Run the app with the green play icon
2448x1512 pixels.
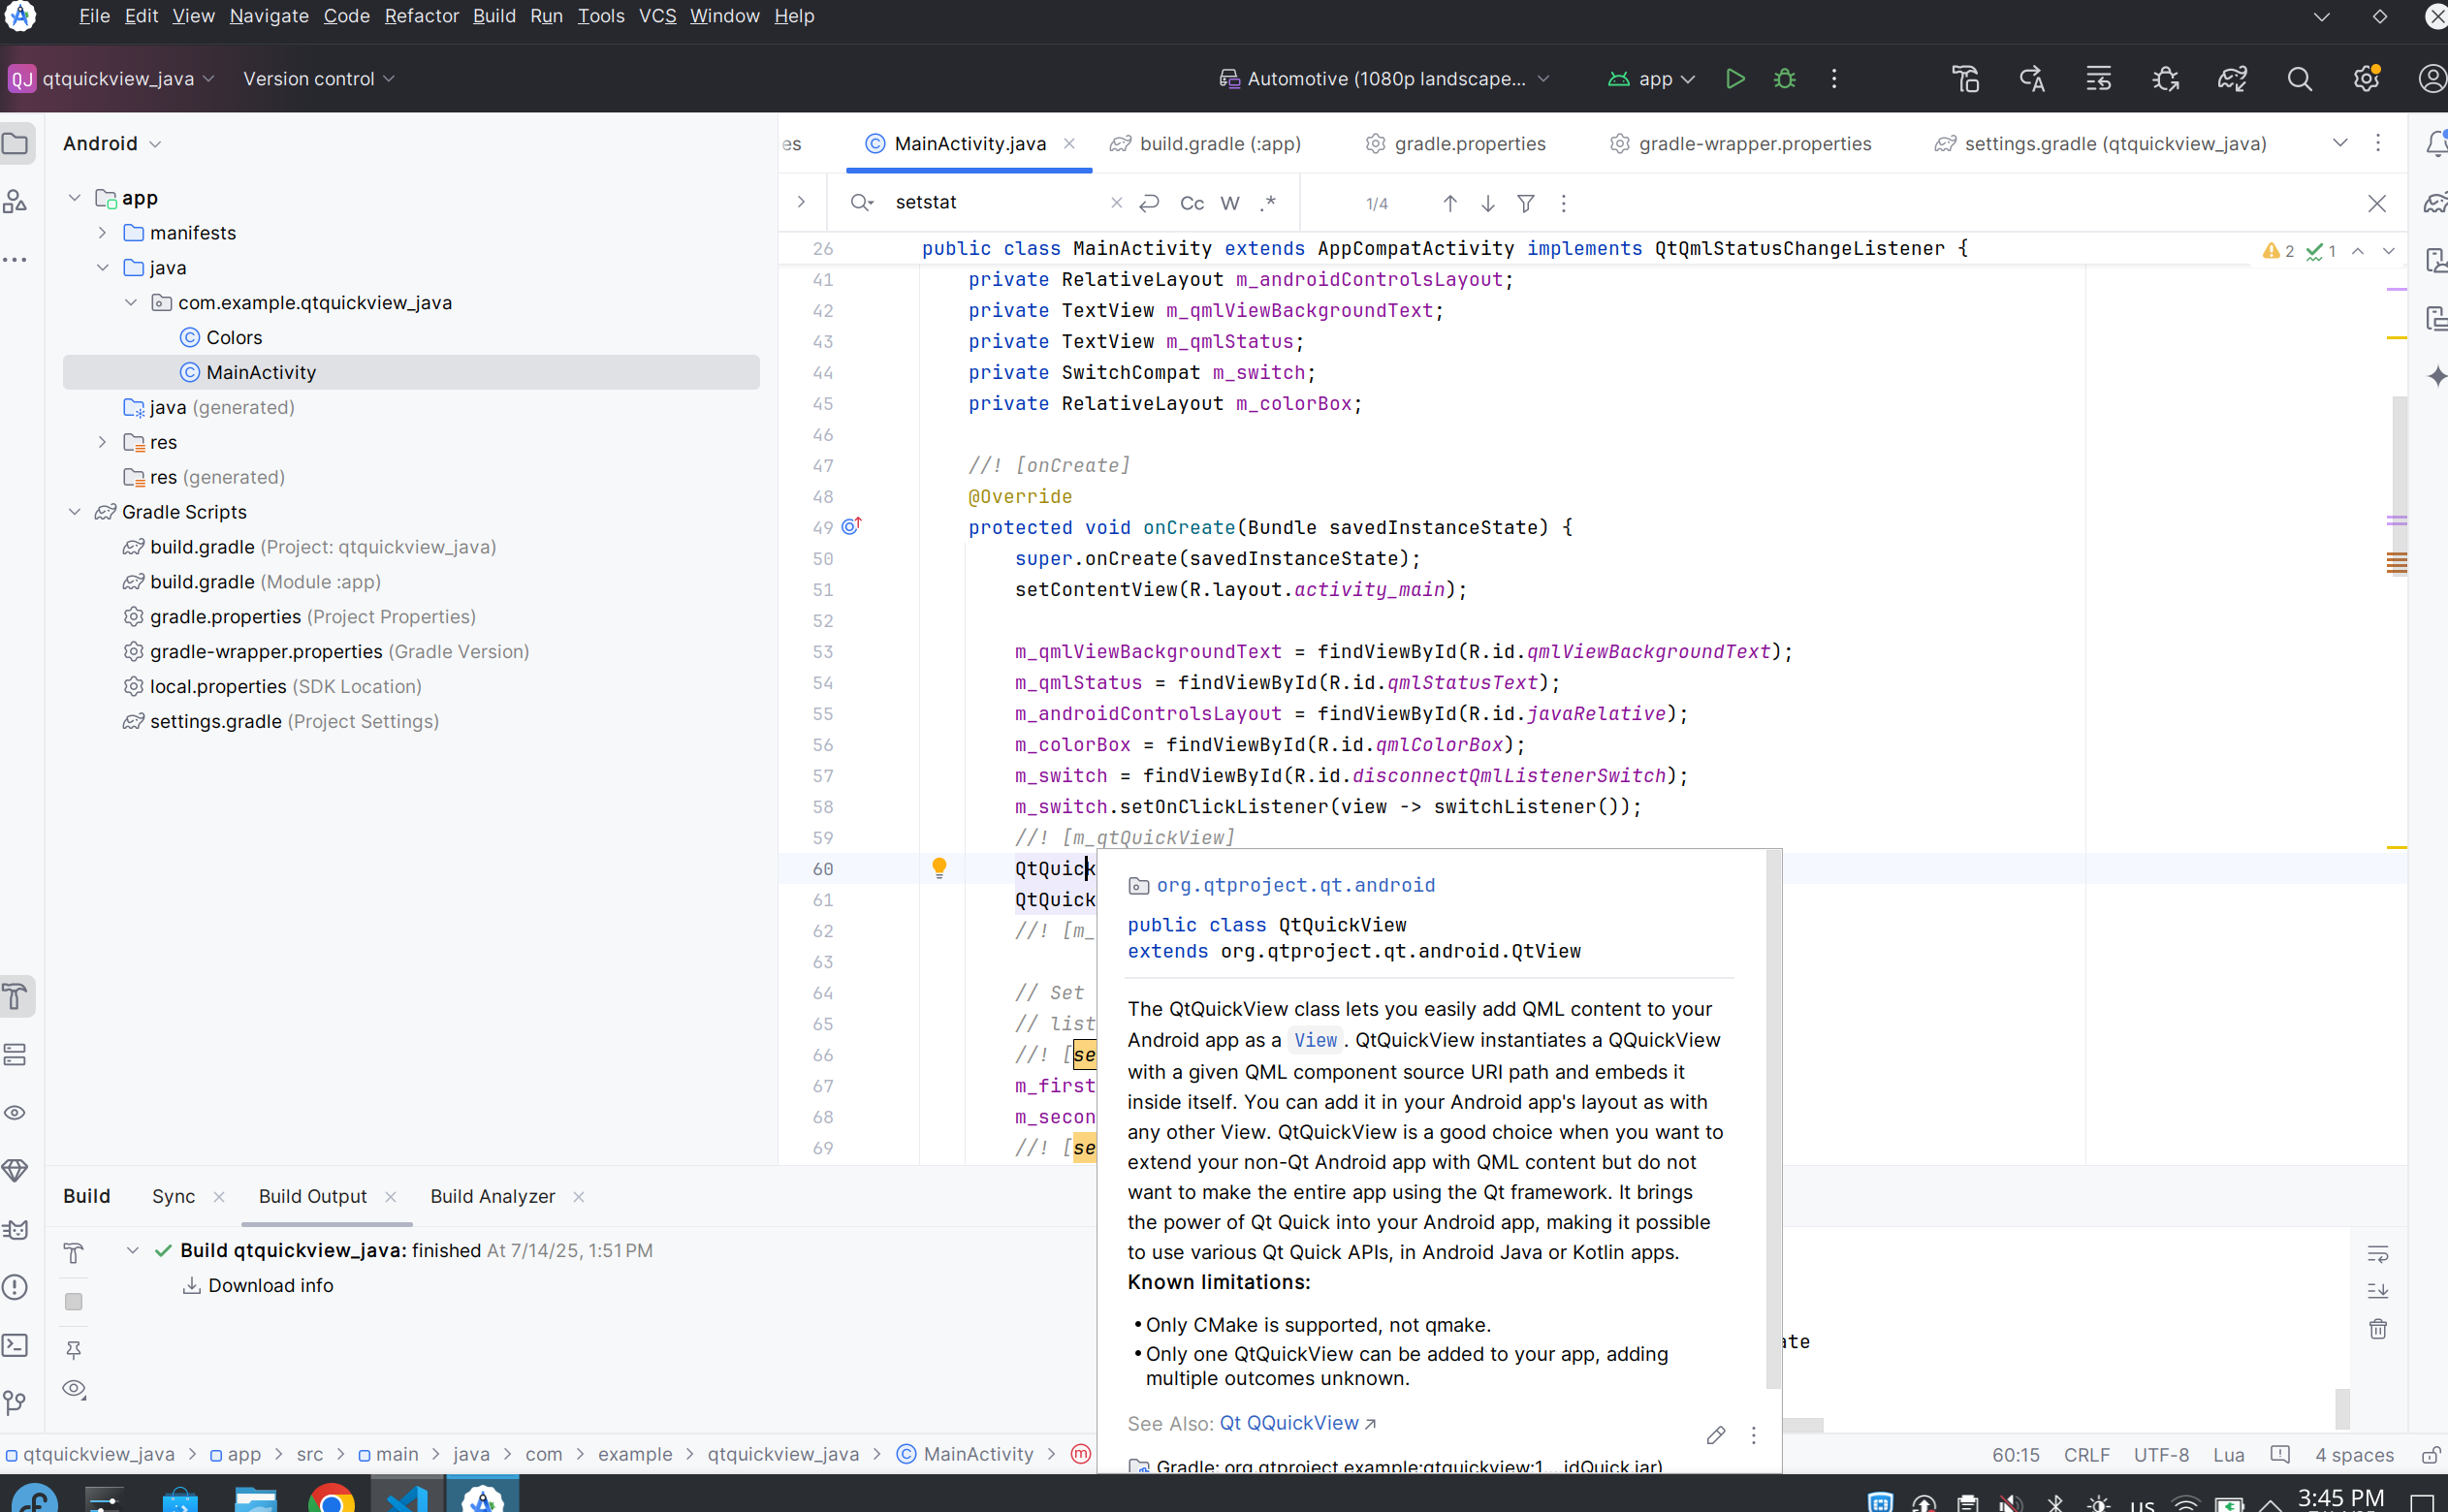pyautogui.click(x=1735, y=79)
